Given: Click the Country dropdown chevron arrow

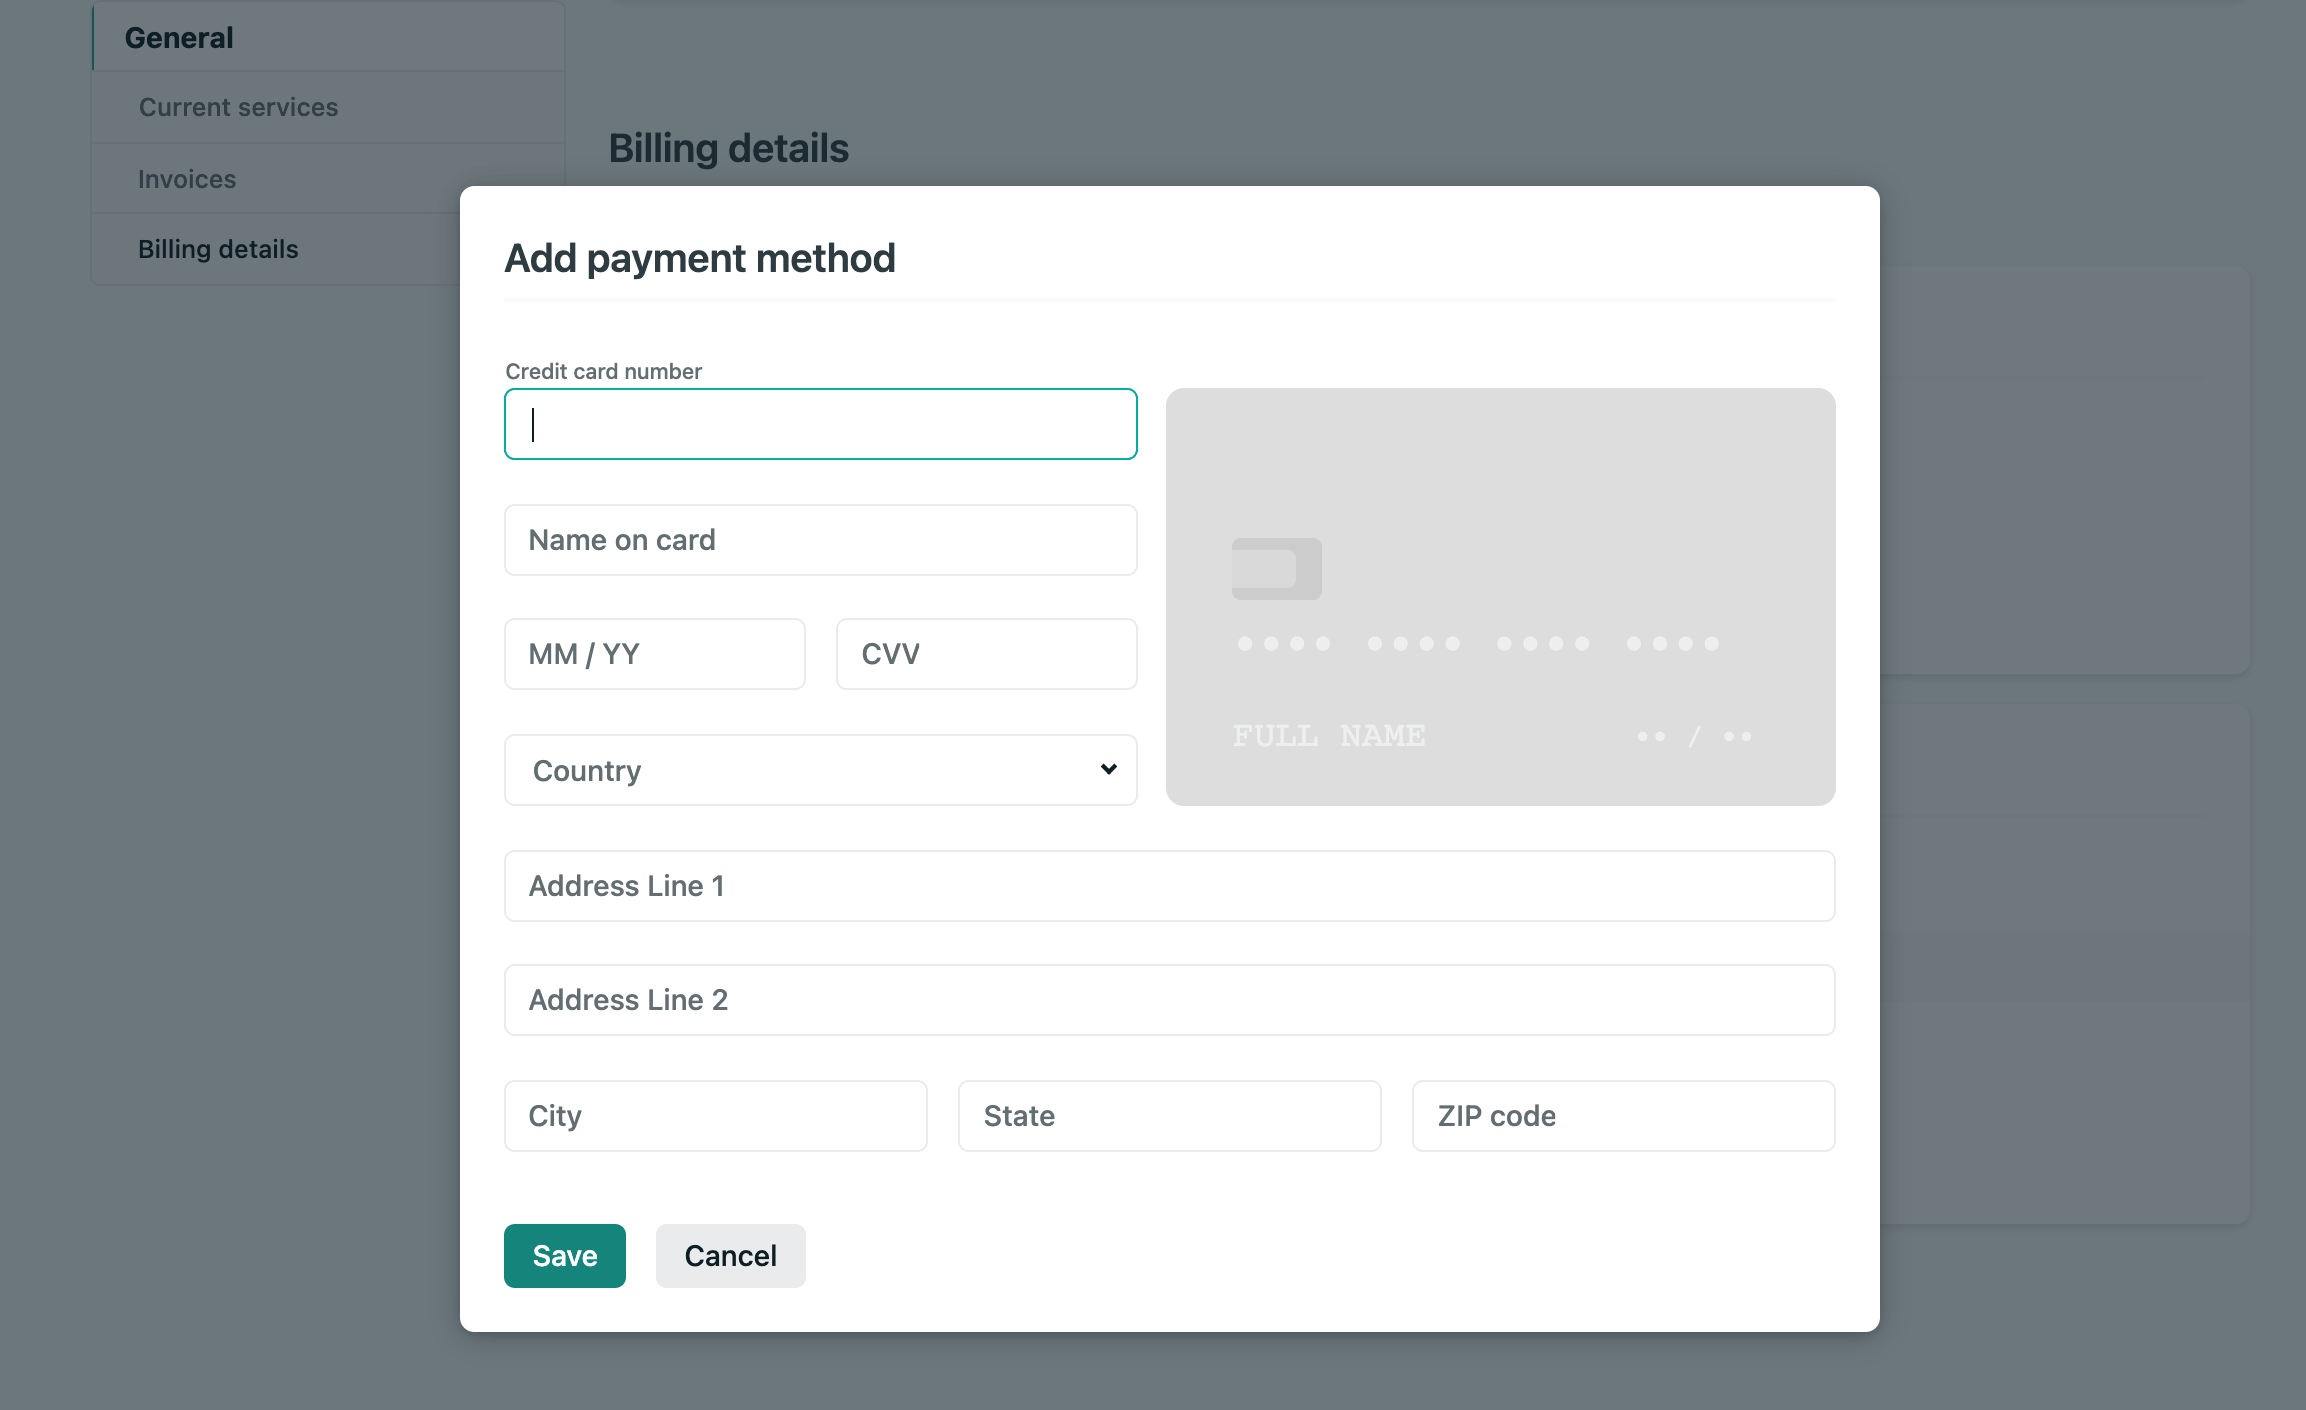Looking at the screenshot, I should [x=1108, y=769].
